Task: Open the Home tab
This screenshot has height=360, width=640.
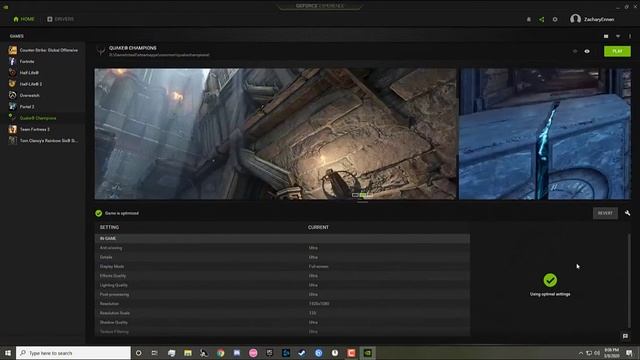Action: (24, 19)
